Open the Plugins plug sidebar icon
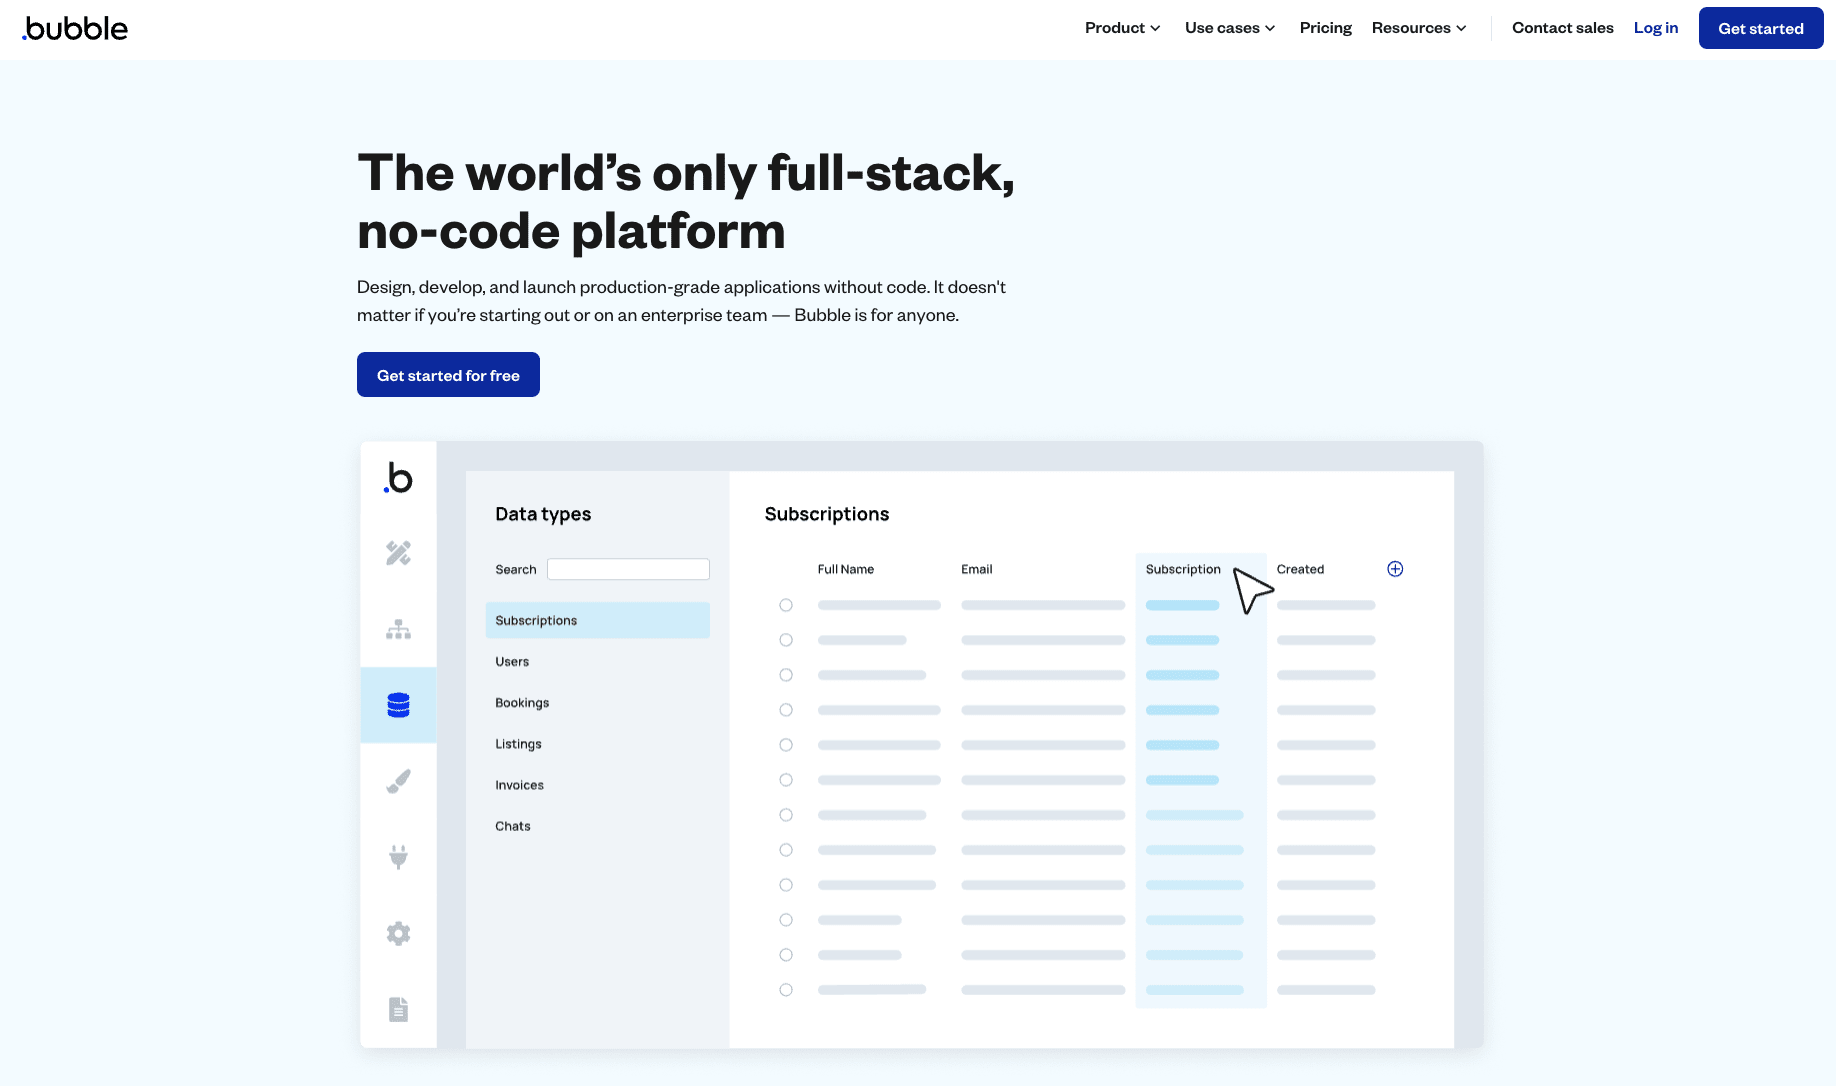The width and height of the screenshot is (1836, 1086). 398,857
